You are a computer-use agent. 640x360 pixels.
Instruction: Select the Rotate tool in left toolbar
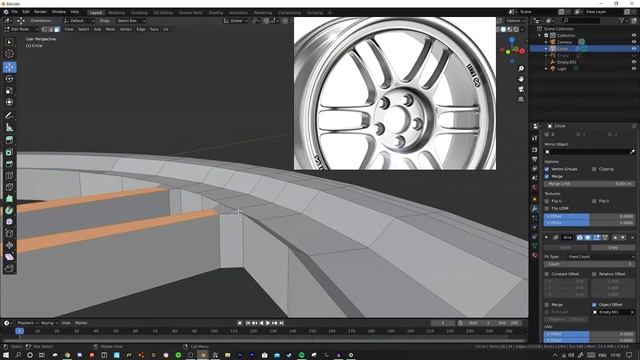click(9, 79)
